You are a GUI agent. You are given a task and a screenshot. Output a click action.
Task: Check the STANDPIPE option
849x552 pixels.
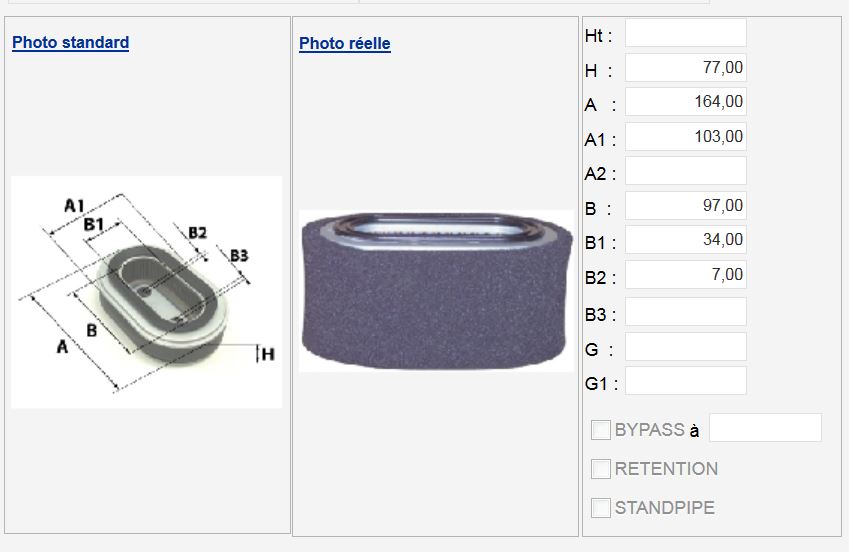tap(601, 508)
